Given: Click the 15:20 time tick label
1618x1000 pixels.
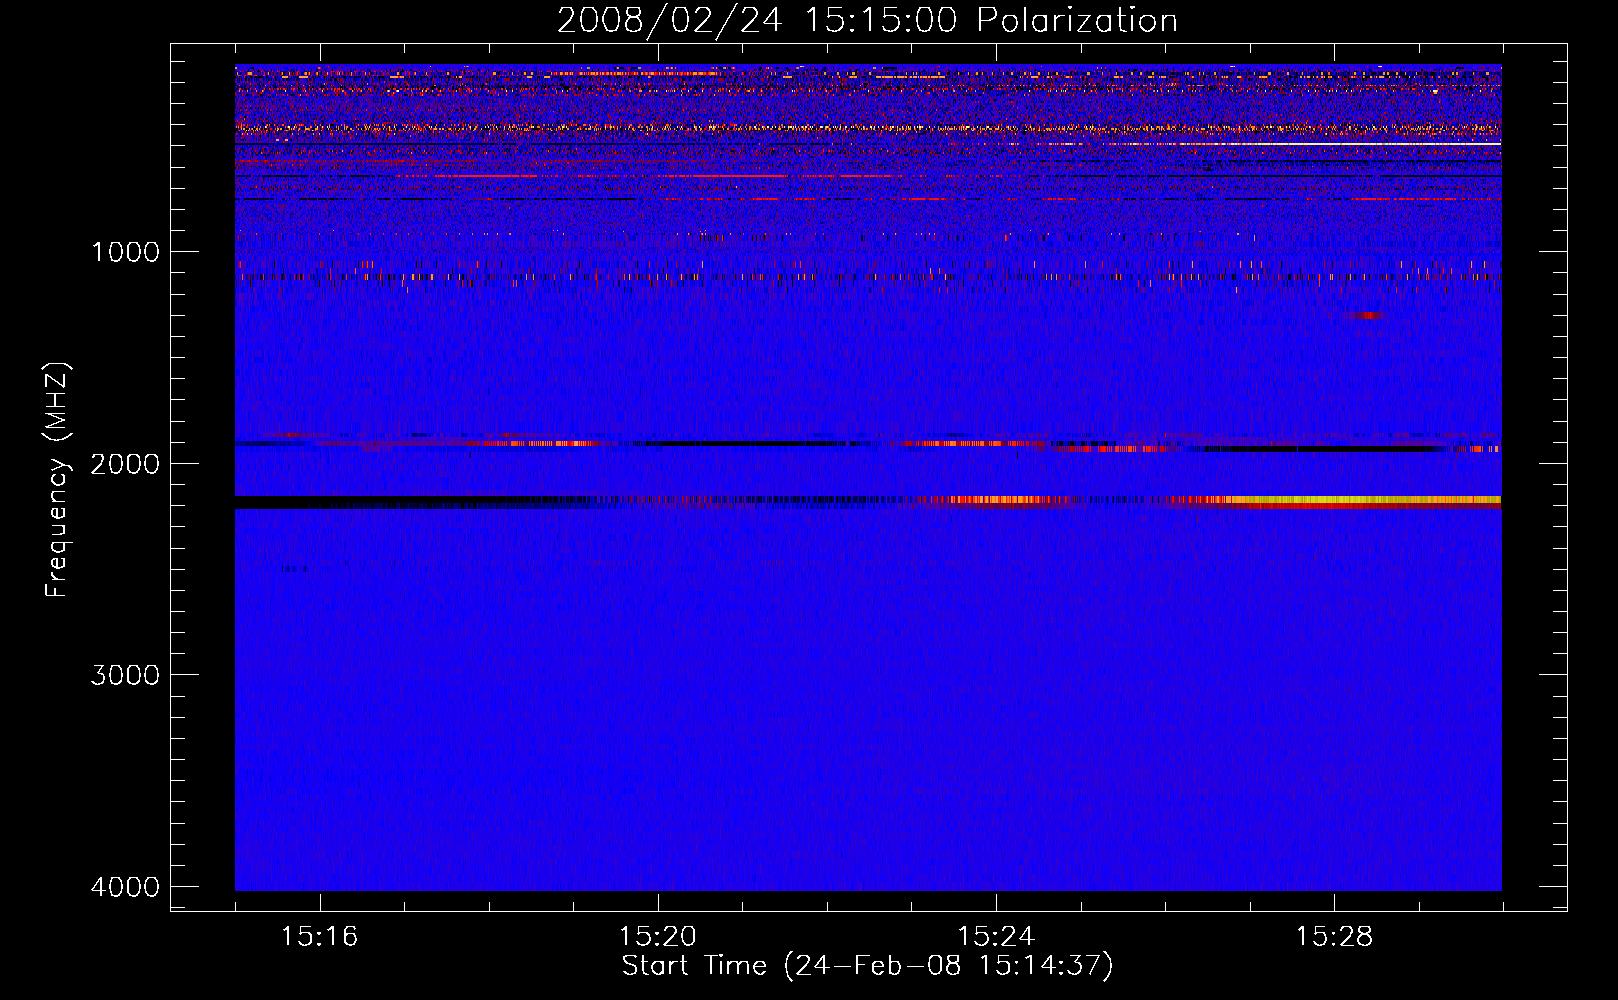Looking at the screenshot, I should click(x=658, y=937).
